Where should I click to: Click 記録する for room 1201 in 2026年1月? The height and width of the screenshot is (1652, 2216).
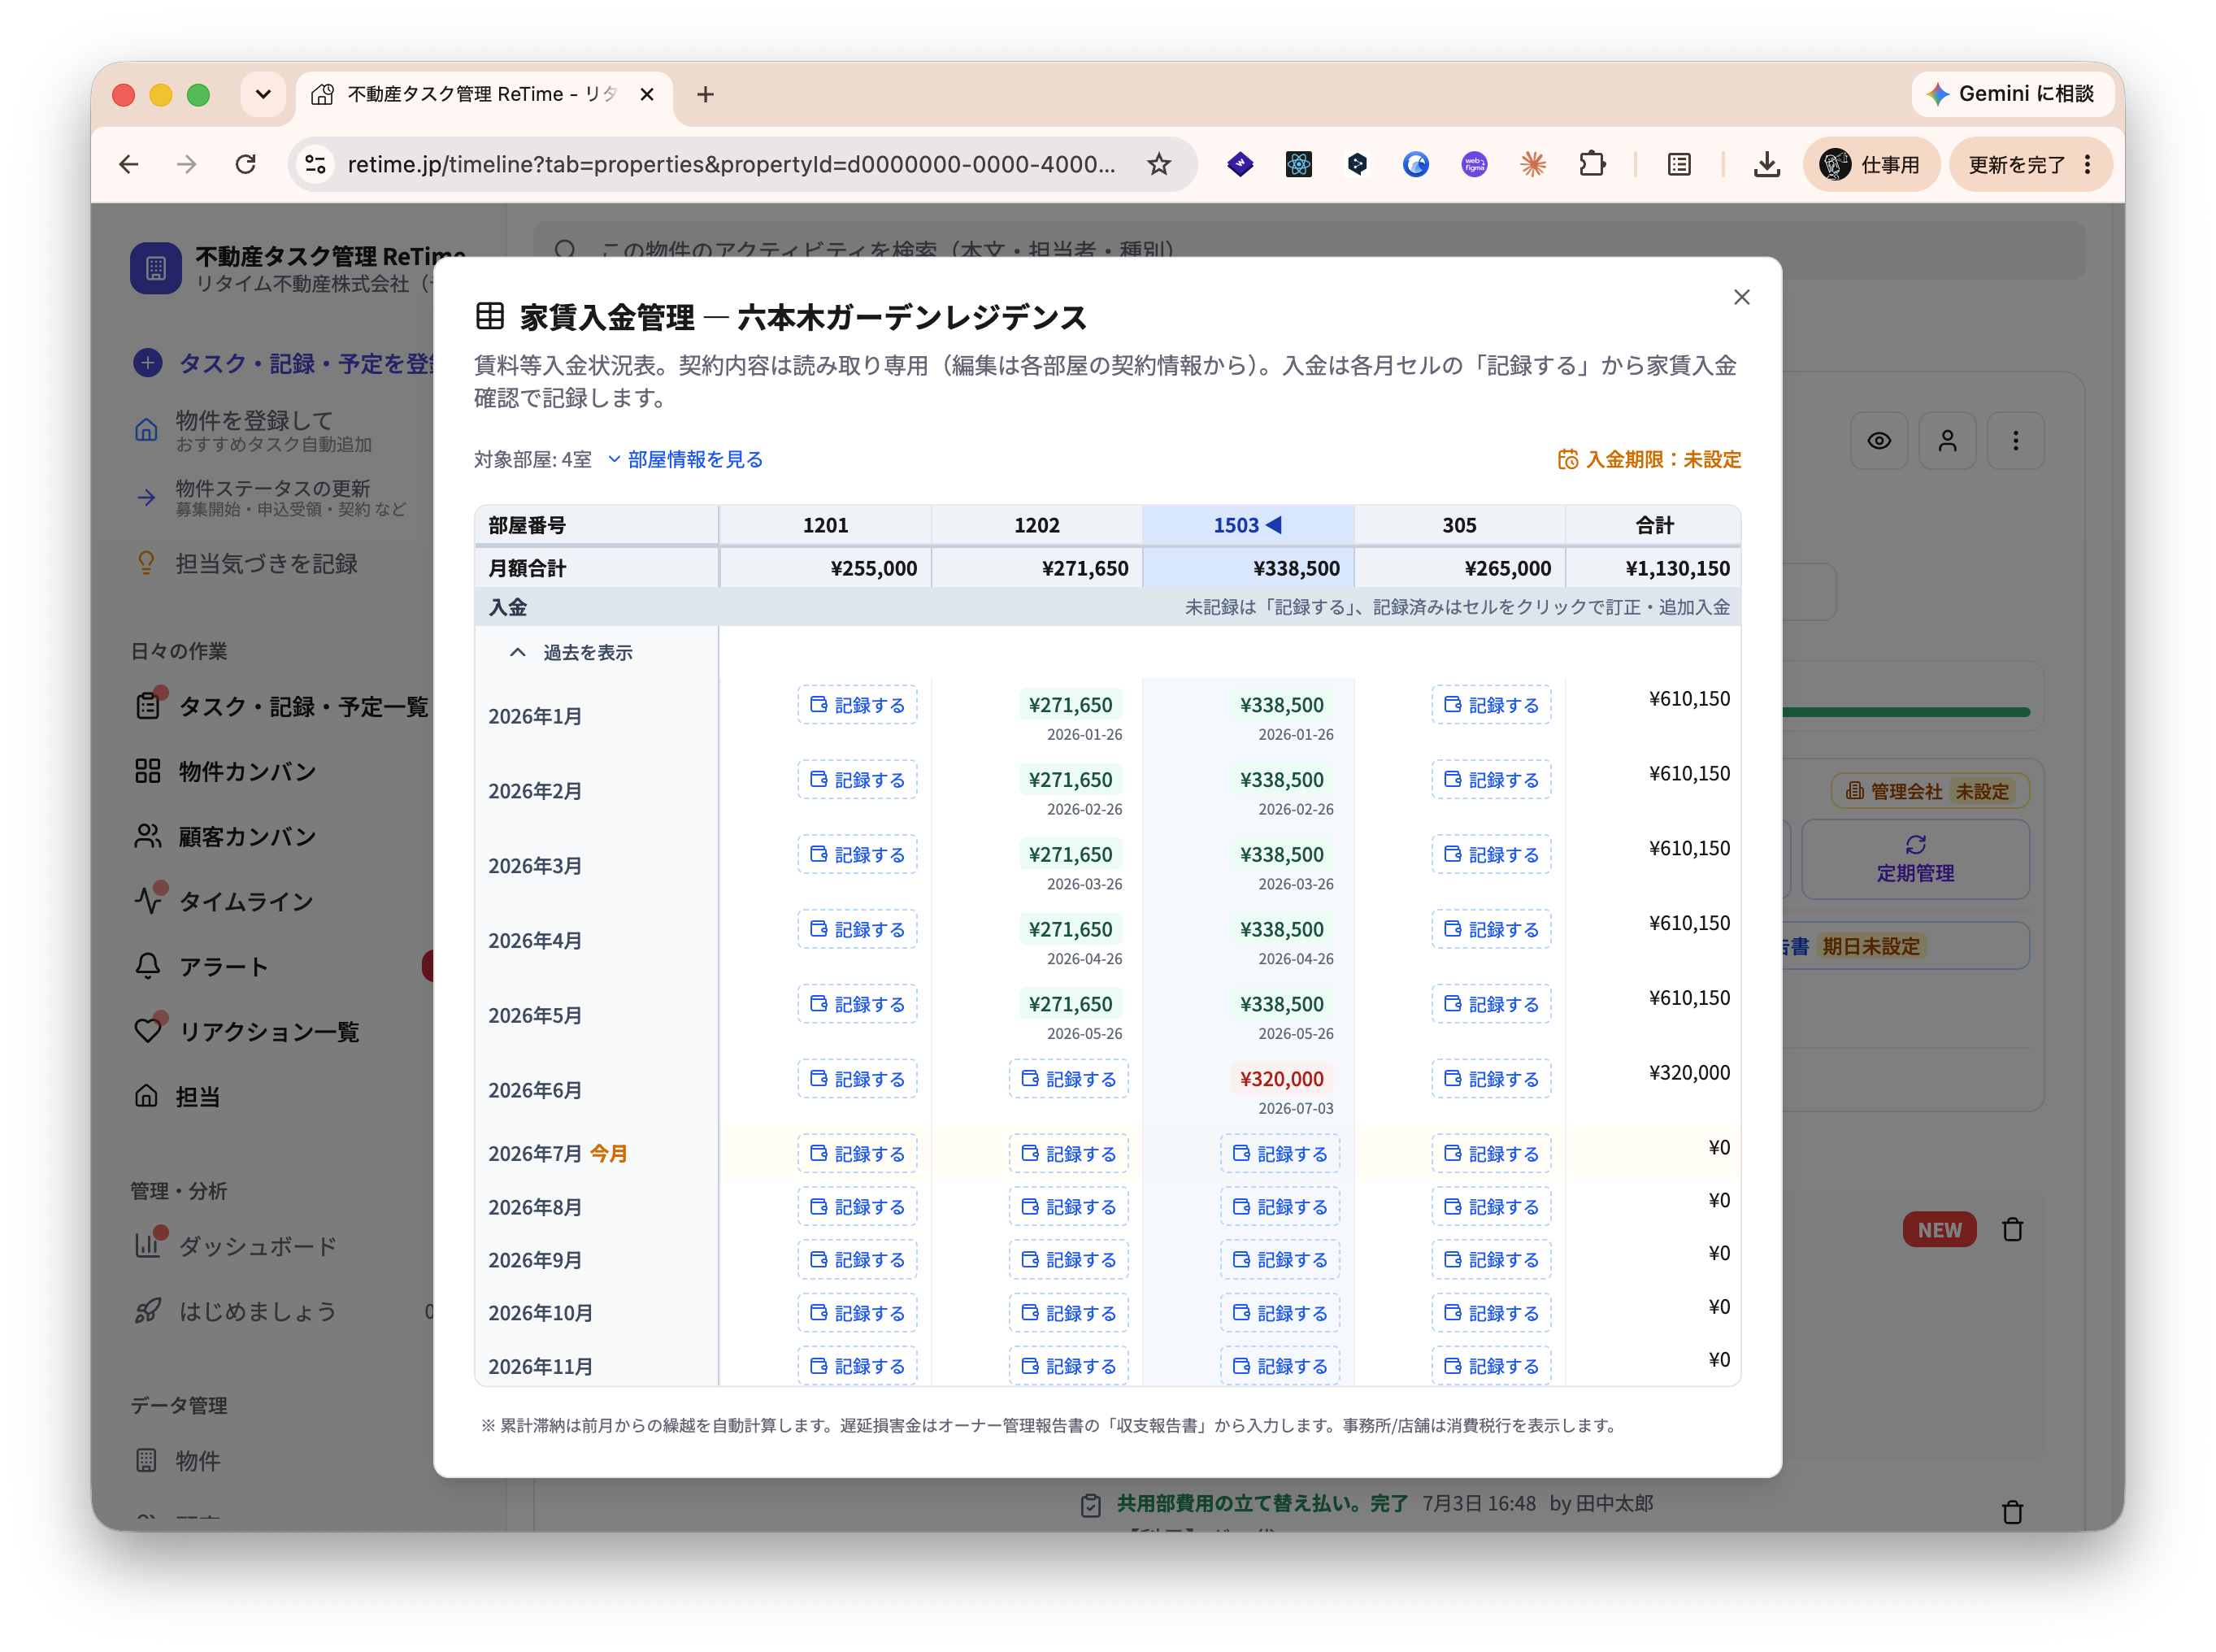(x=857, y=705)
